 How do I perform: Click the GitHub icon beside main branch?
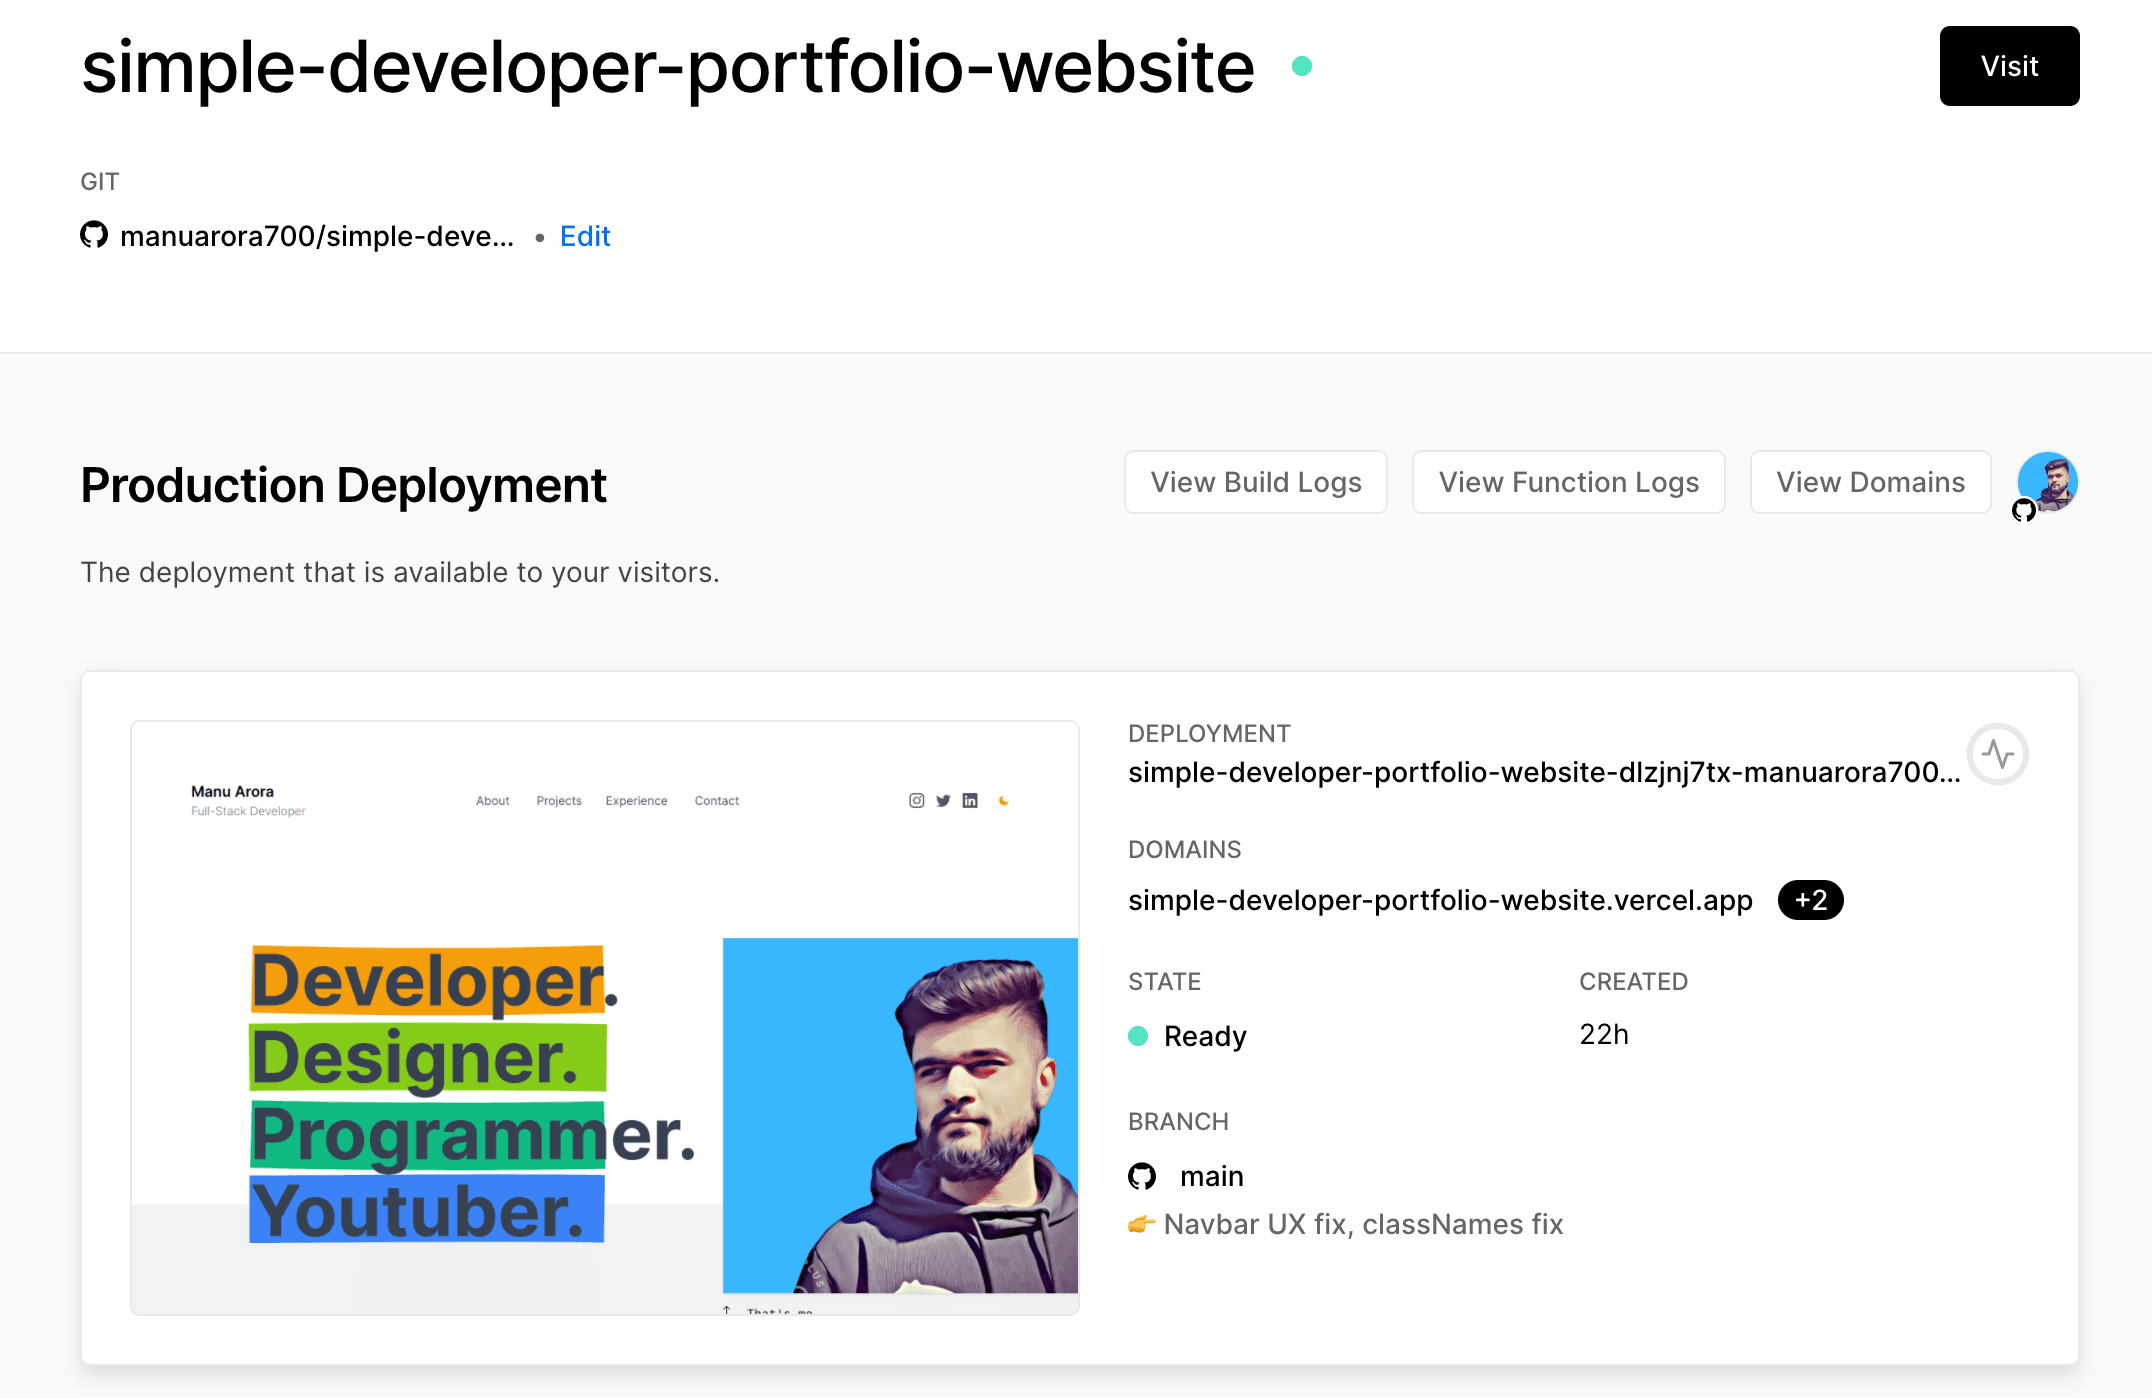1142,1176
